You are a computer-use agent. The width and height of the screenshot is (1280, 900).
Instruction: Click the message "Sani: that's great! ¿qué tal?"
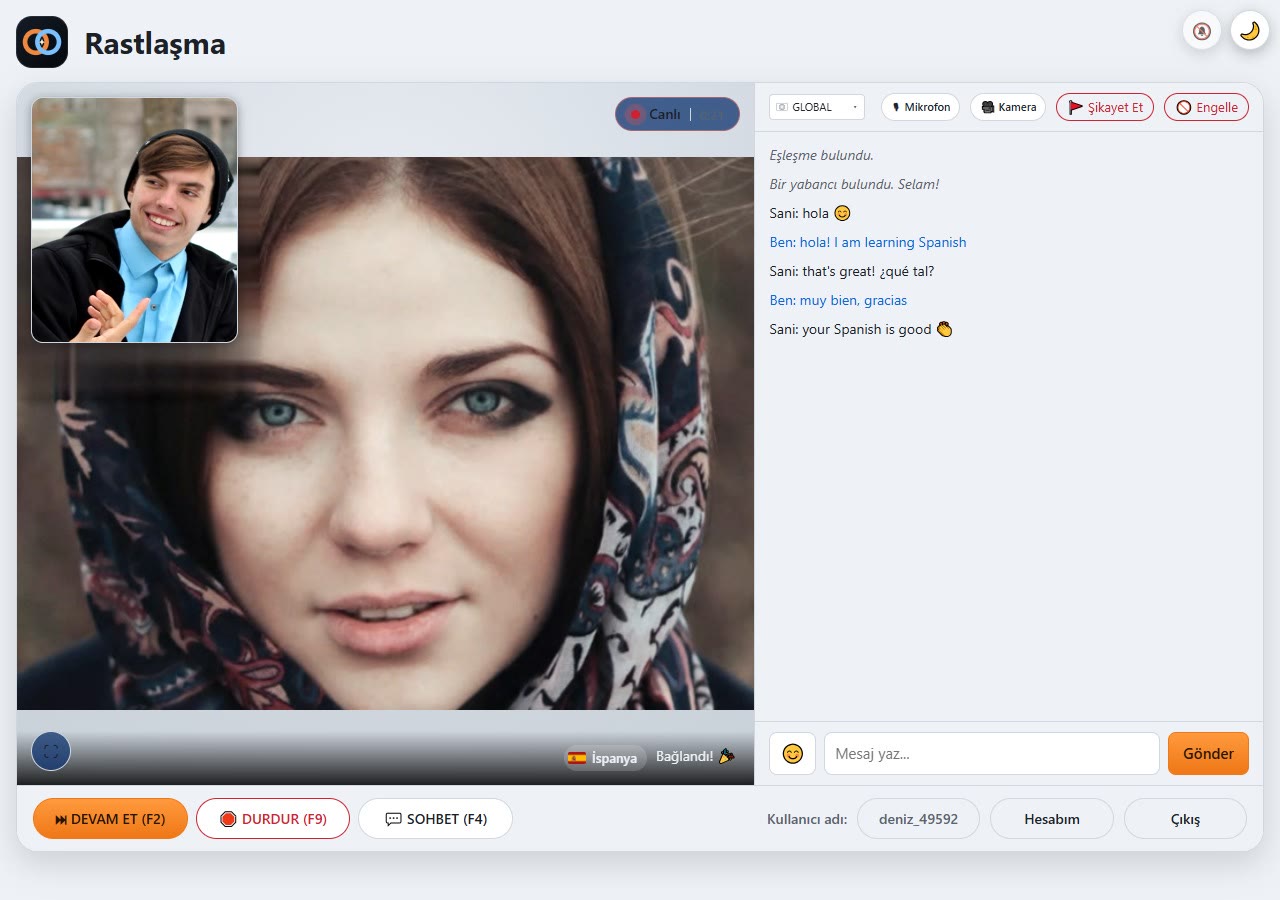pos(852,271)
